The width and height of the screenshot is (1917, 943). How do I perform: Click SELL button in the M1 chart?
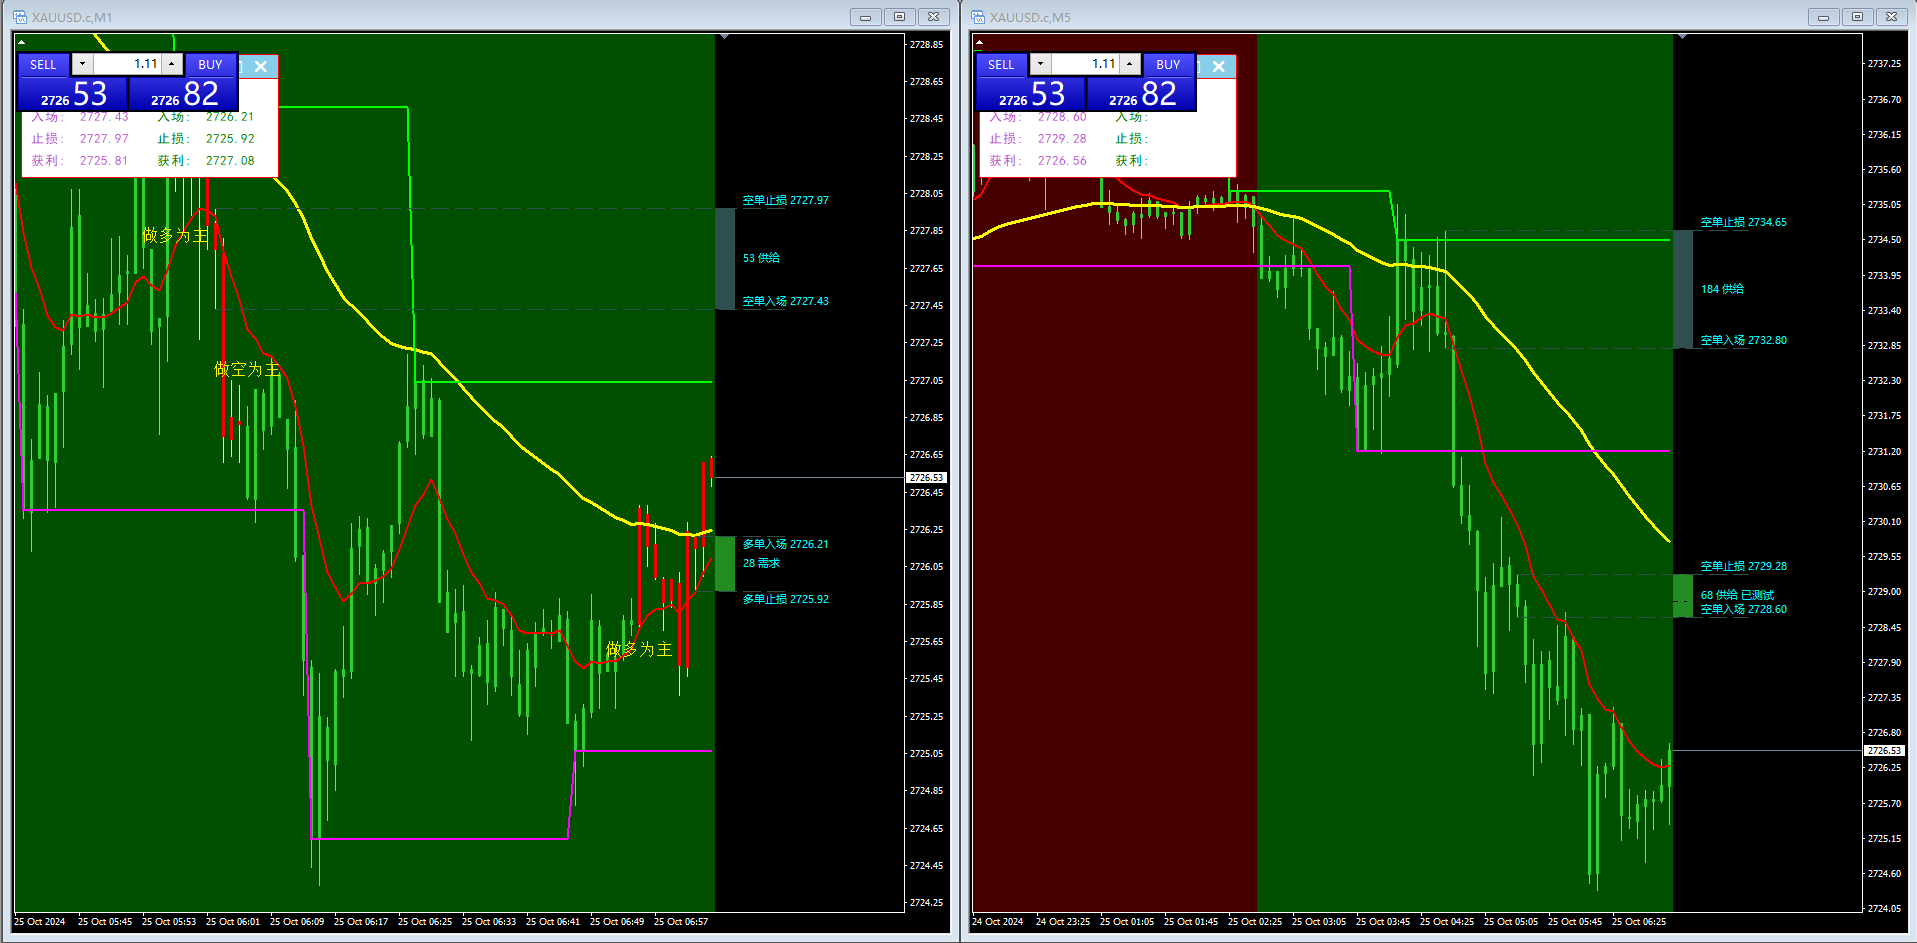click(43, 65)
